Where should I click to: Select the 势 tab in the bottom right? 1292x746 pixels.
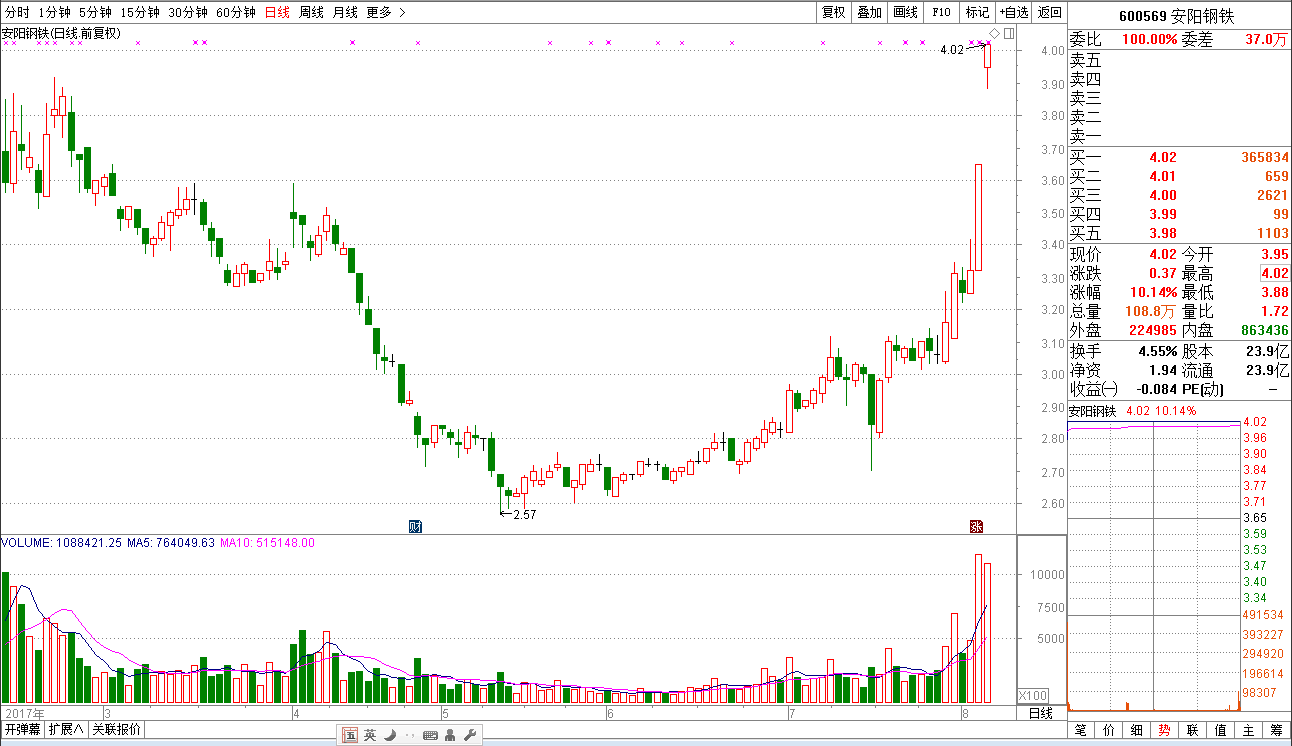[1164, 731]
